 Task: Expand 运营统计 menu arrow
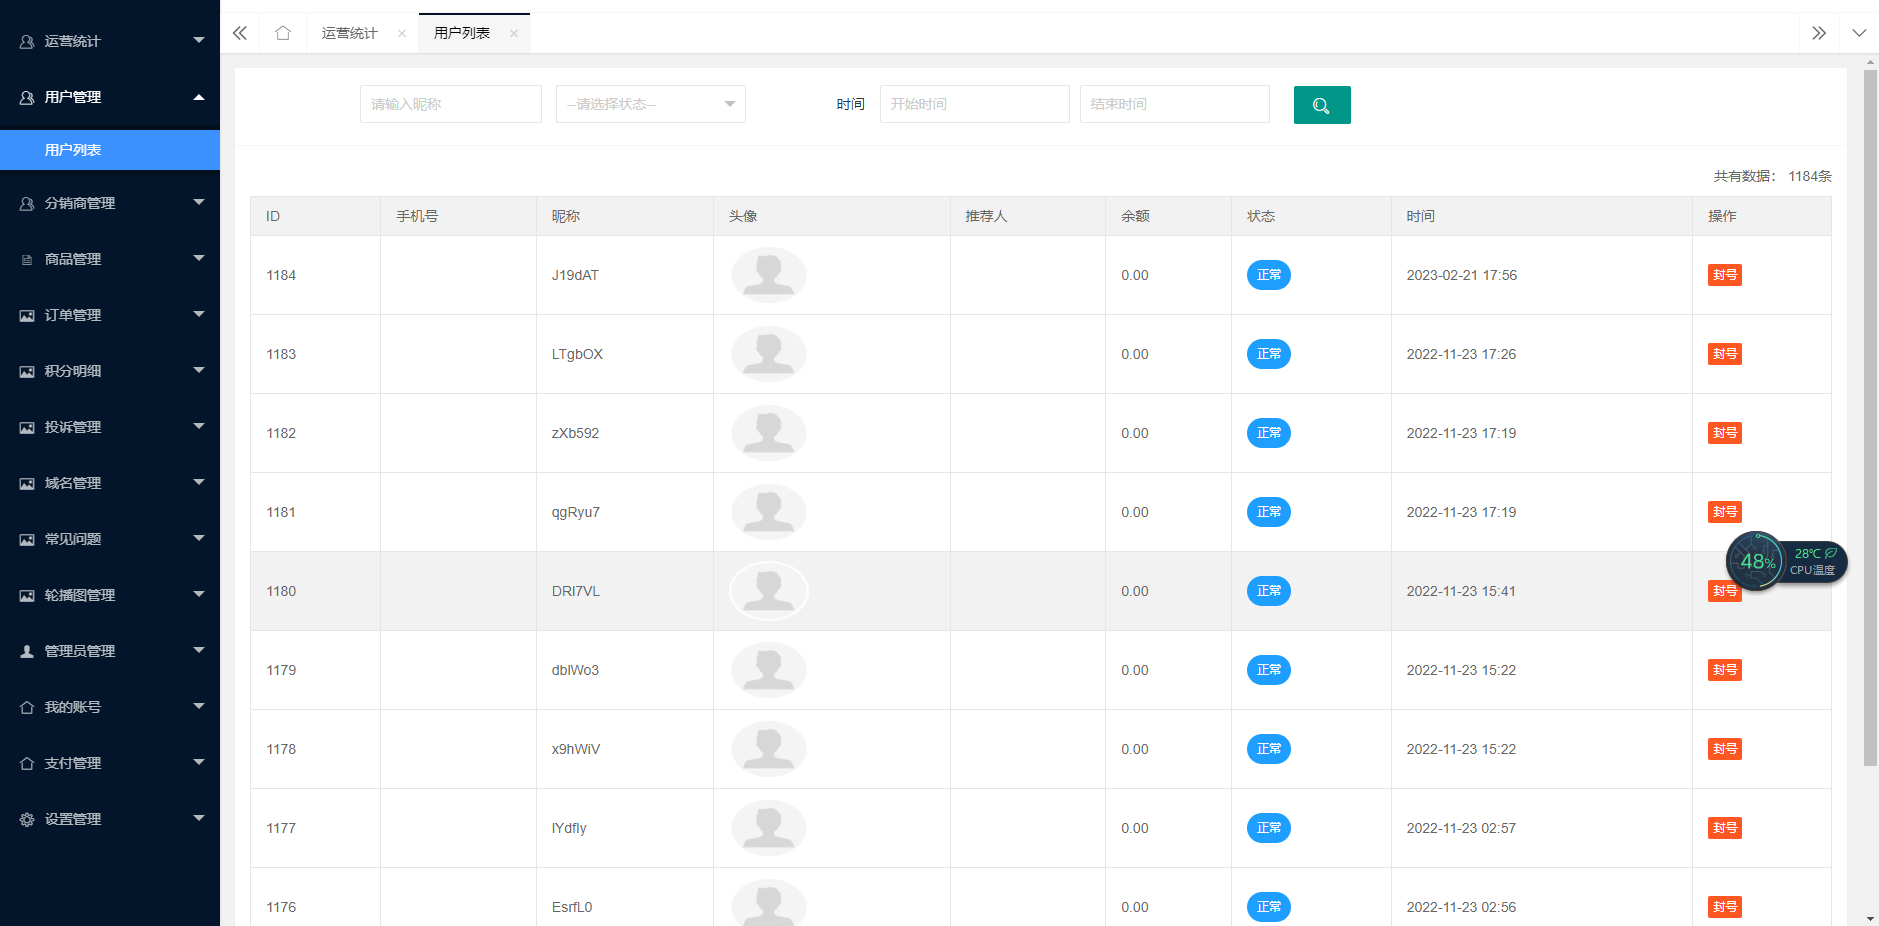tap(199, 40)
